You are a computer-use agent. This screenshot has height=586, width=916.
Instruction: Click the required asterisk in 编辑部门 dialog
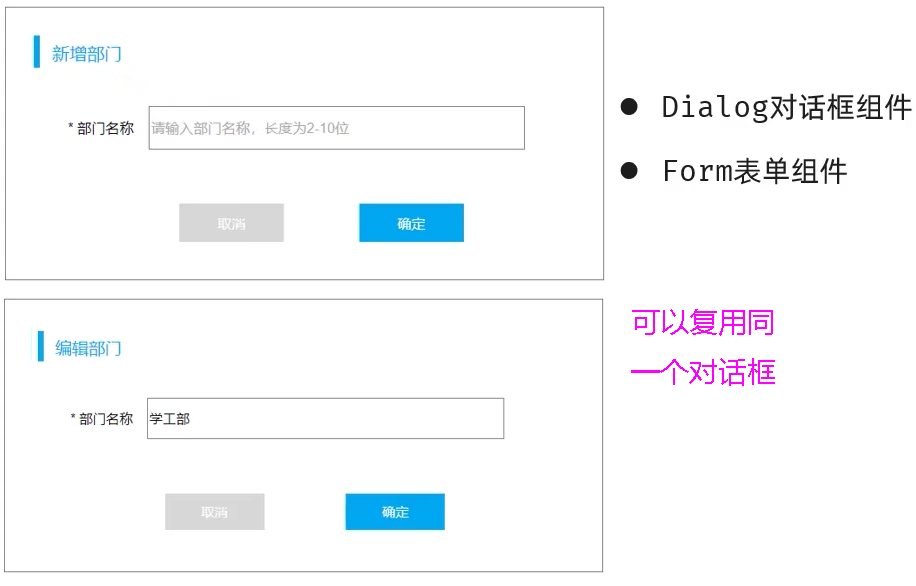pyautogui.click(x=73, y=419)
